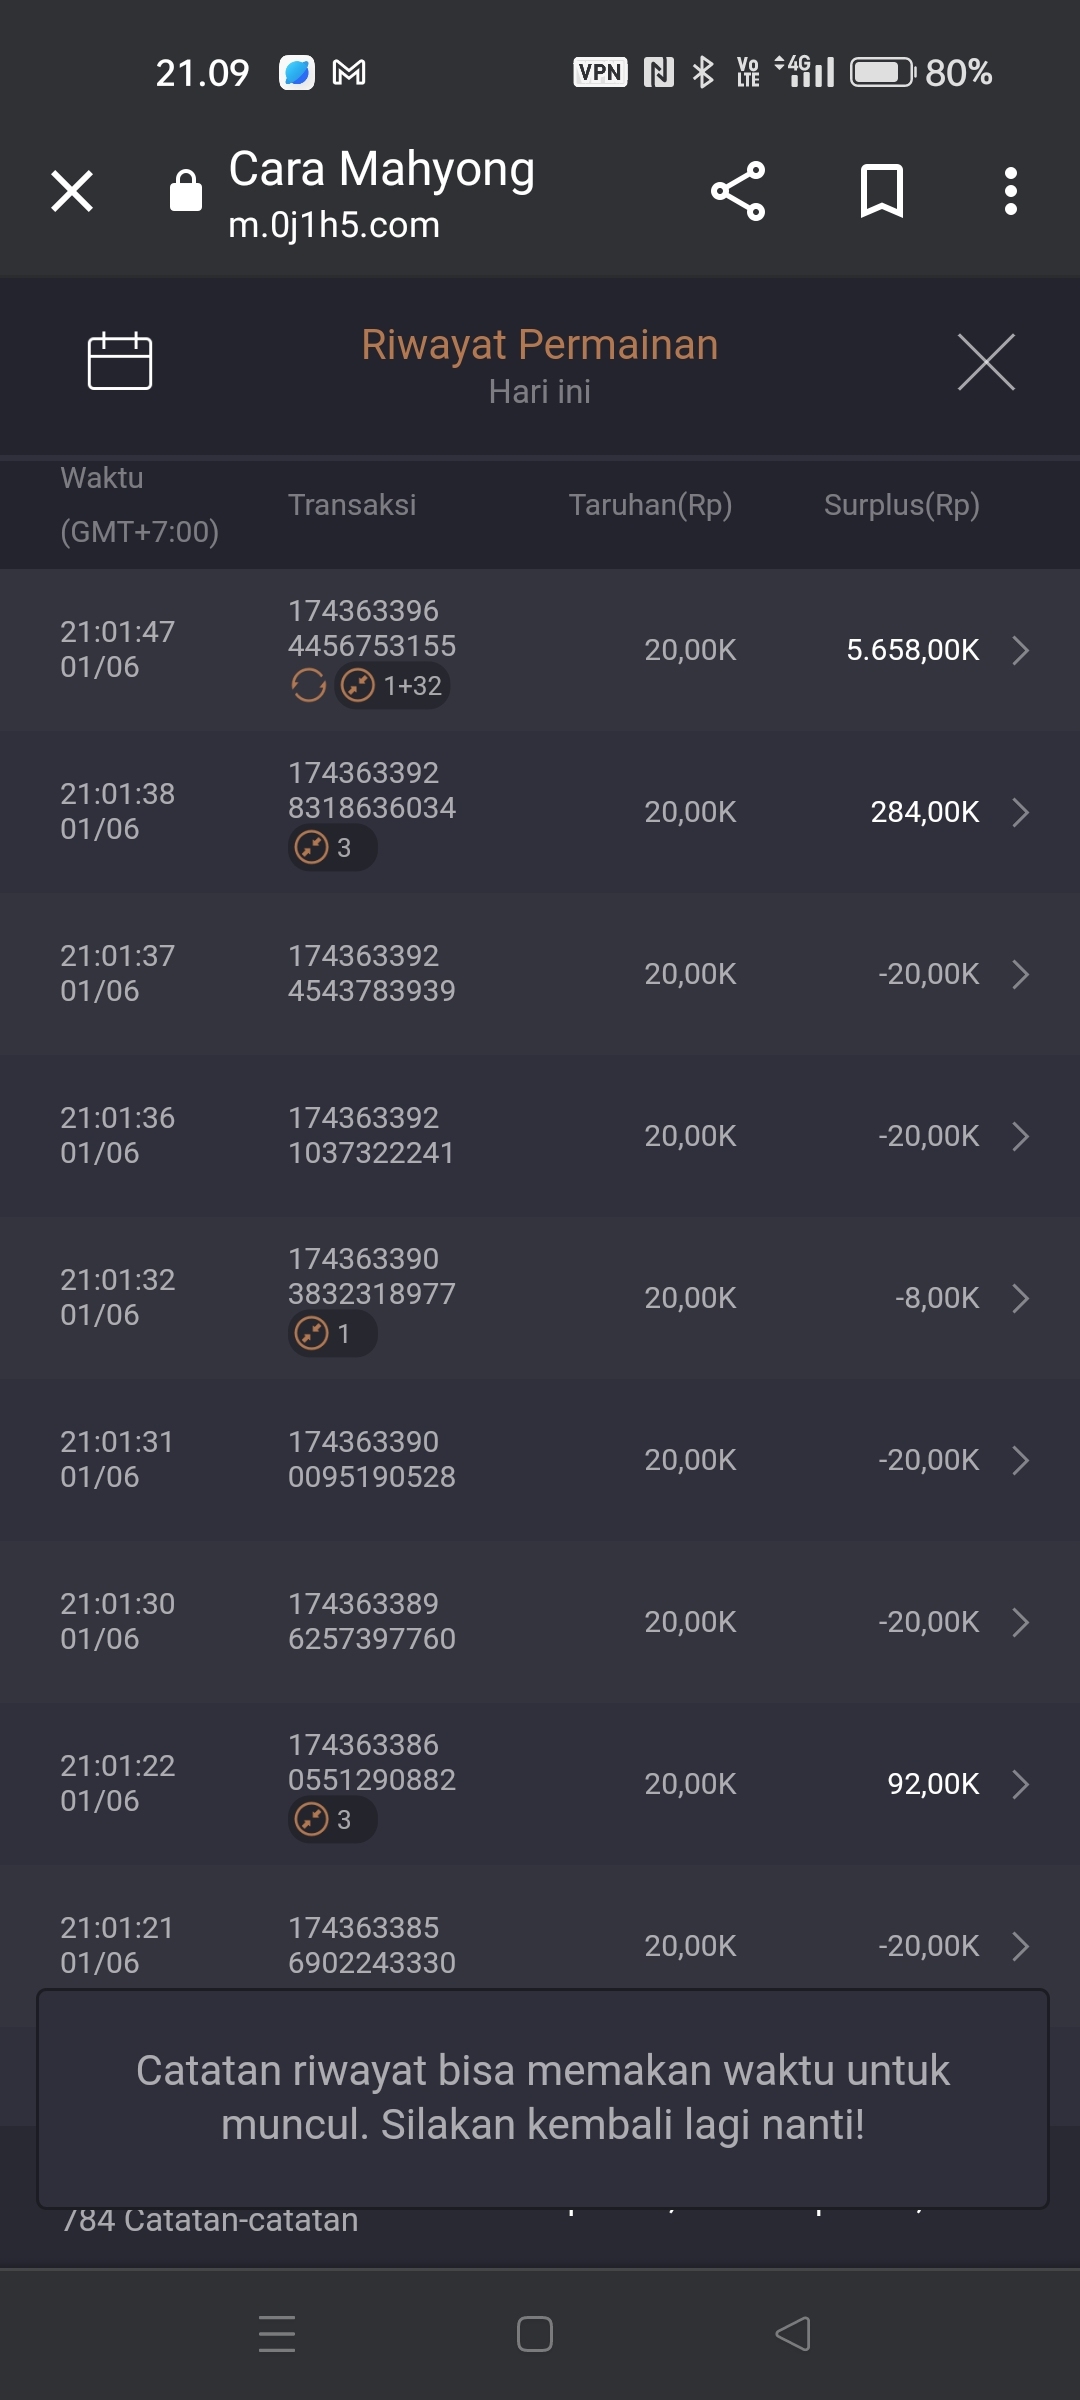
Task: Tap the Hari ini date filter label
Action: [540, 392]
